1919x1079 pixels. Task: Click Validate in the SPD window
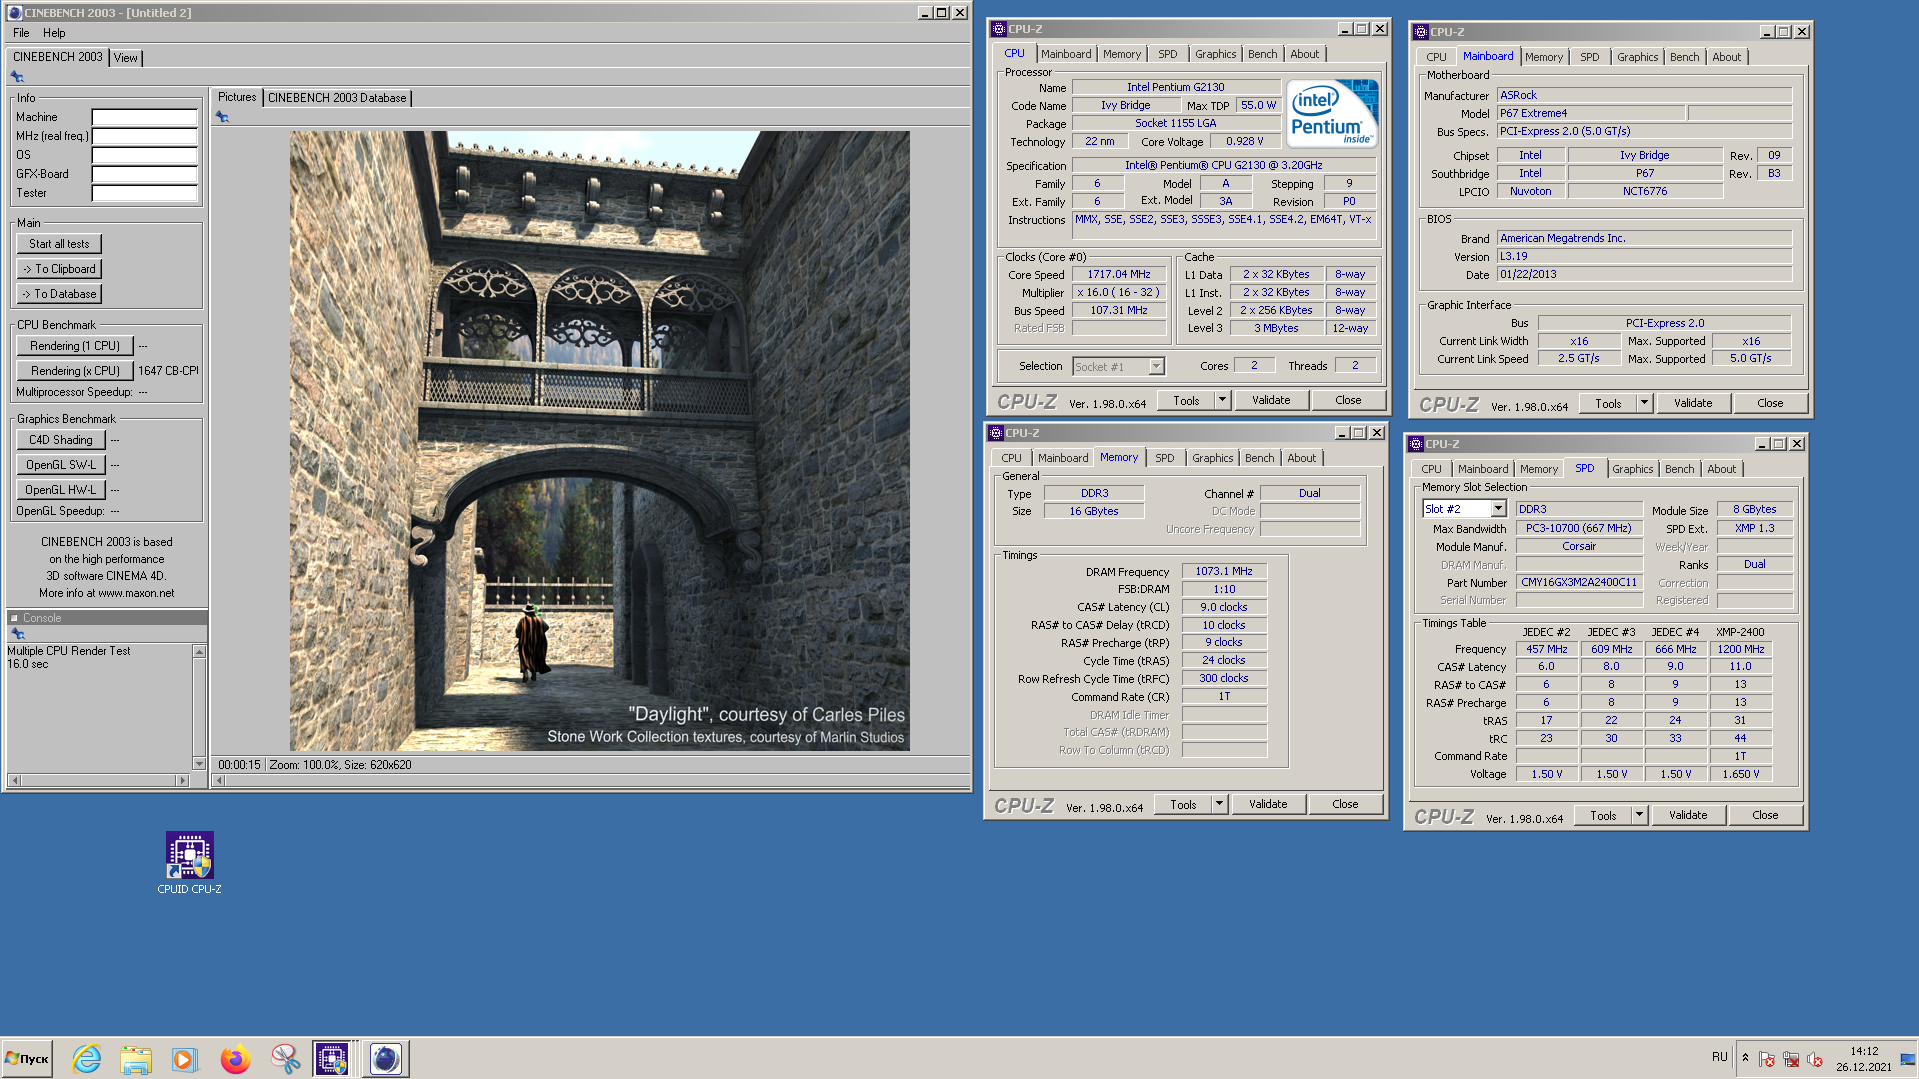[x=1688, y=815]
